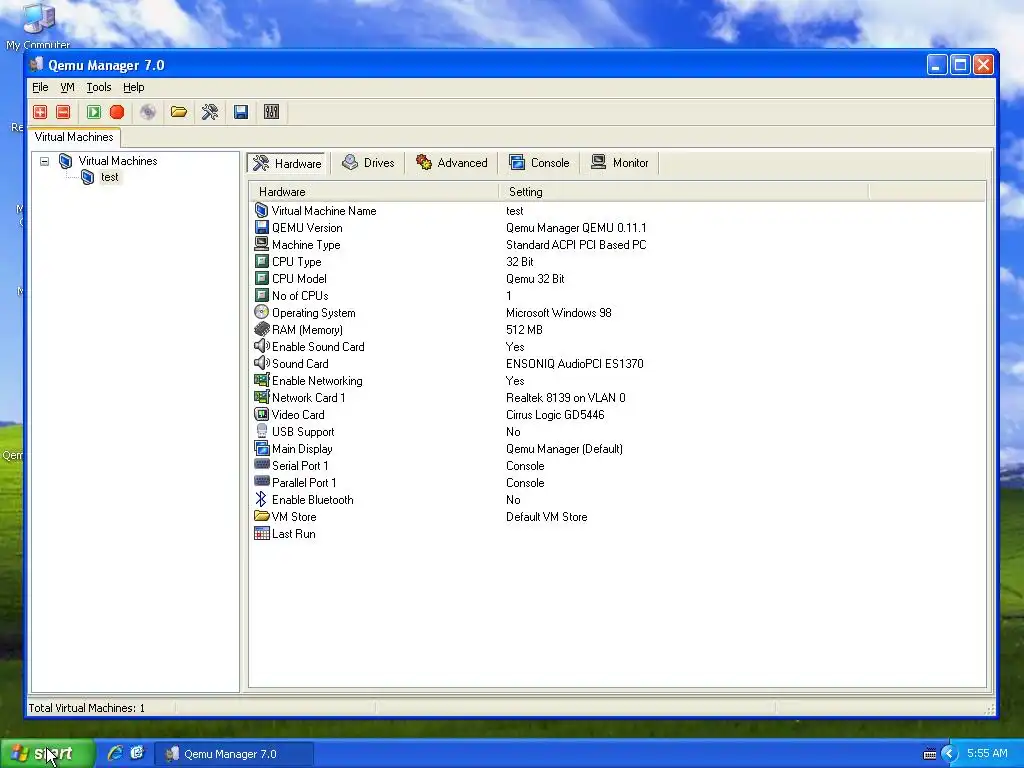This screenshot has height=768, width=1024.
Task: Select 'ENSONIQ AudioPCI ES1370' sound card value
Action: coord(575,364)
